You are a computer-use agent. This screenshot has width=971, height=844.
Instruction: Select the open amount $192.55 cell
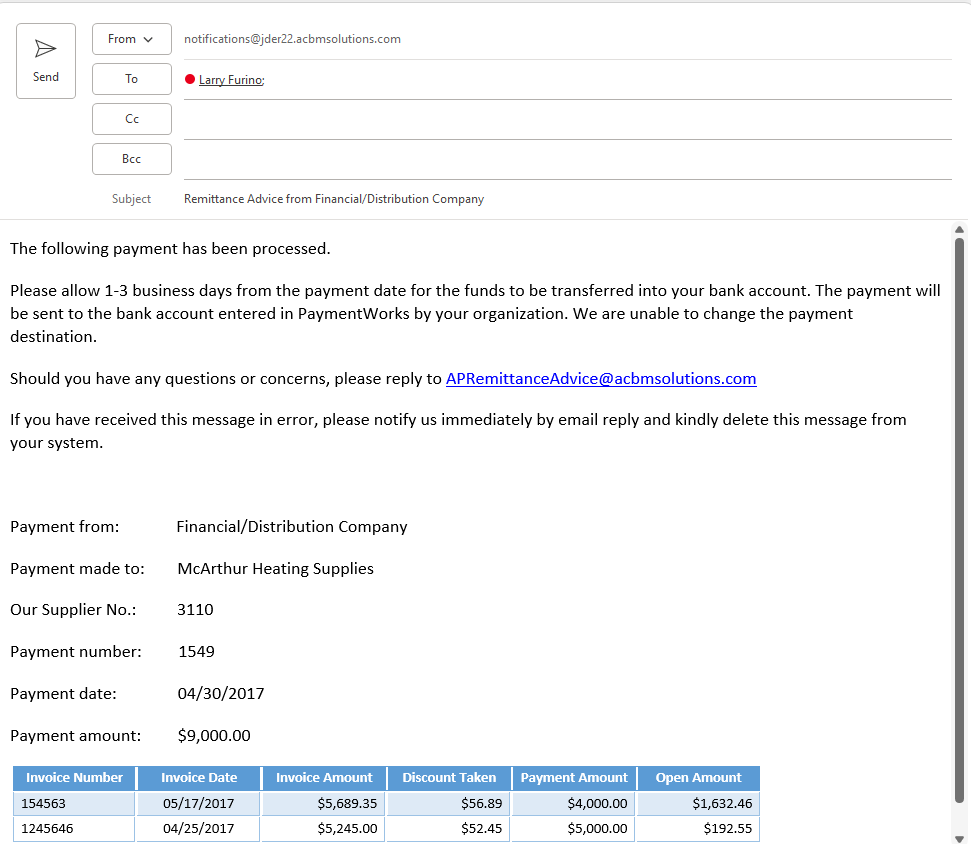(697, 828)
